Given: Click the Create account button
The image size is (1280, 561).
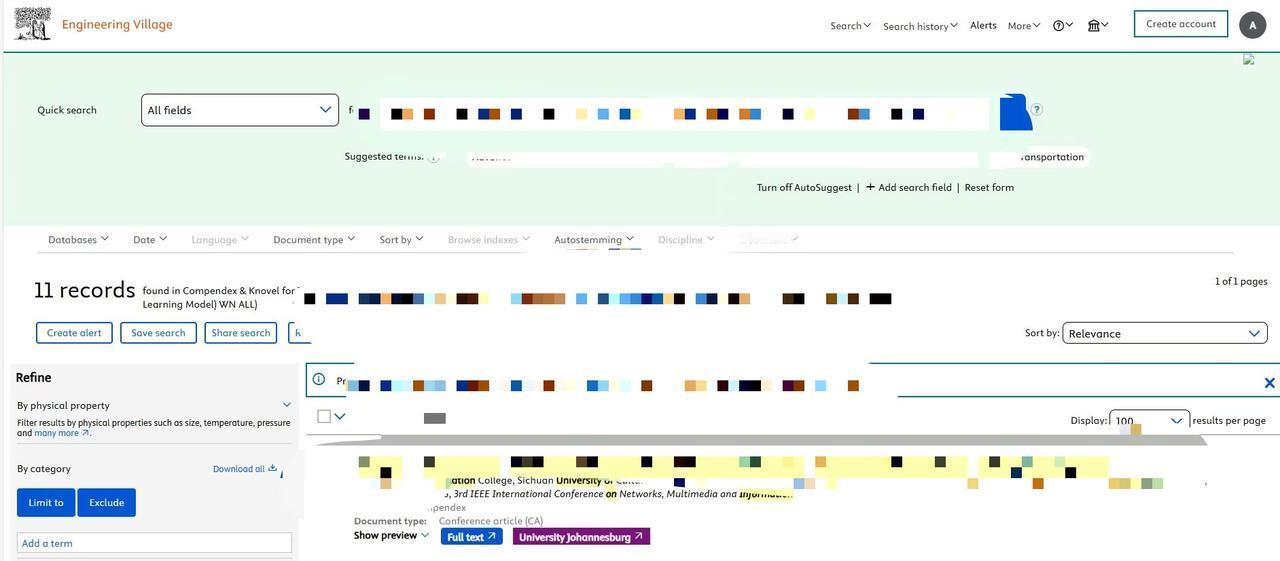Looking at the screenshot, I should 1181,24.
